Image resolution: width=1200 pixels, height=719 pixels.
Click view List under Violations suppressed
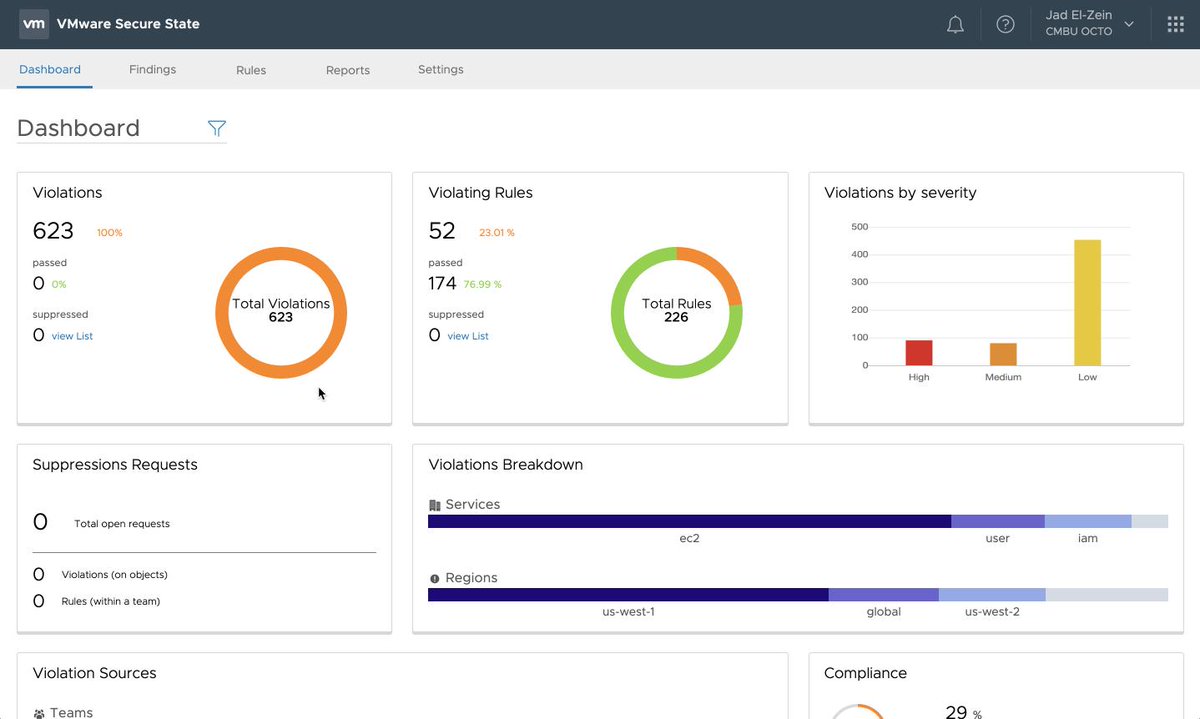72,336
